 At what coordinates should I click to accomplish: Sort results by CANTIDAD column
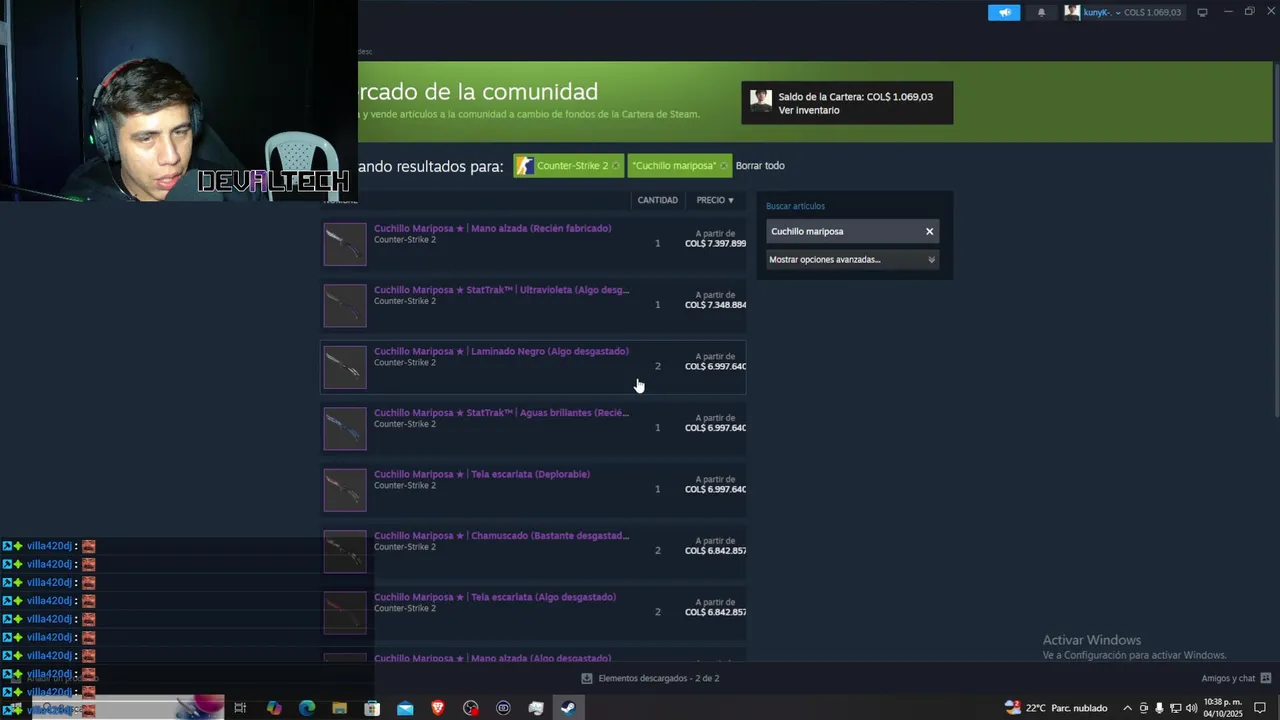657,200
